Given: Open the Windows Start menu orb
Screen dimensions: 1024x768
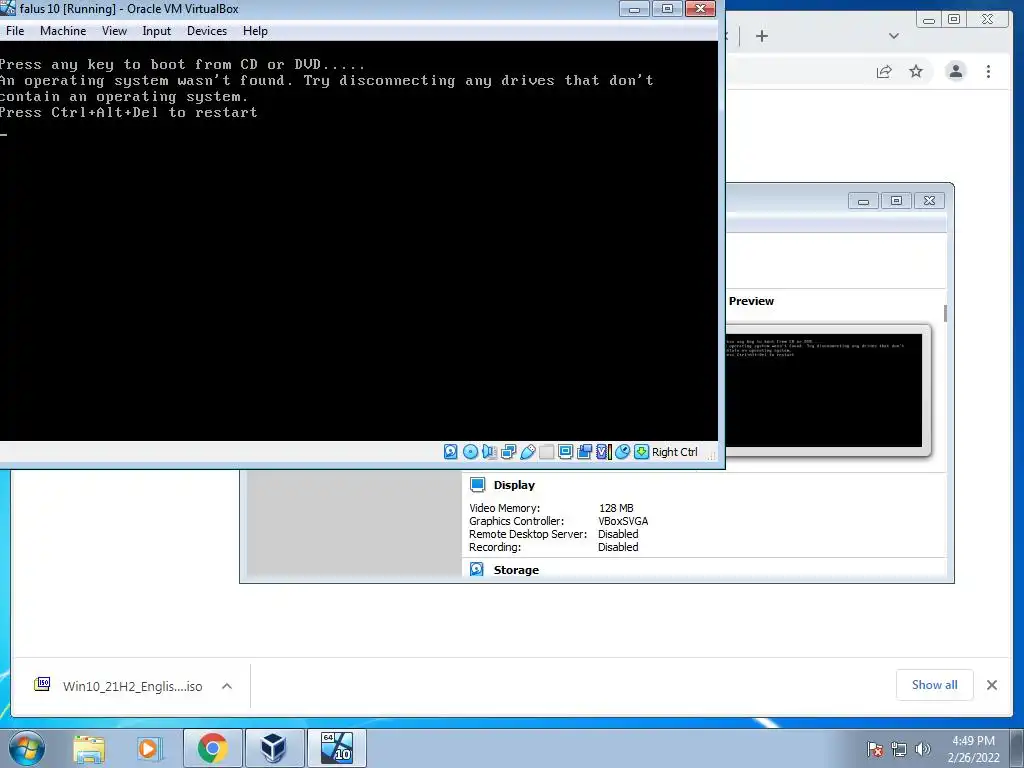Looking at the screenshot, I should coord(27,748).
